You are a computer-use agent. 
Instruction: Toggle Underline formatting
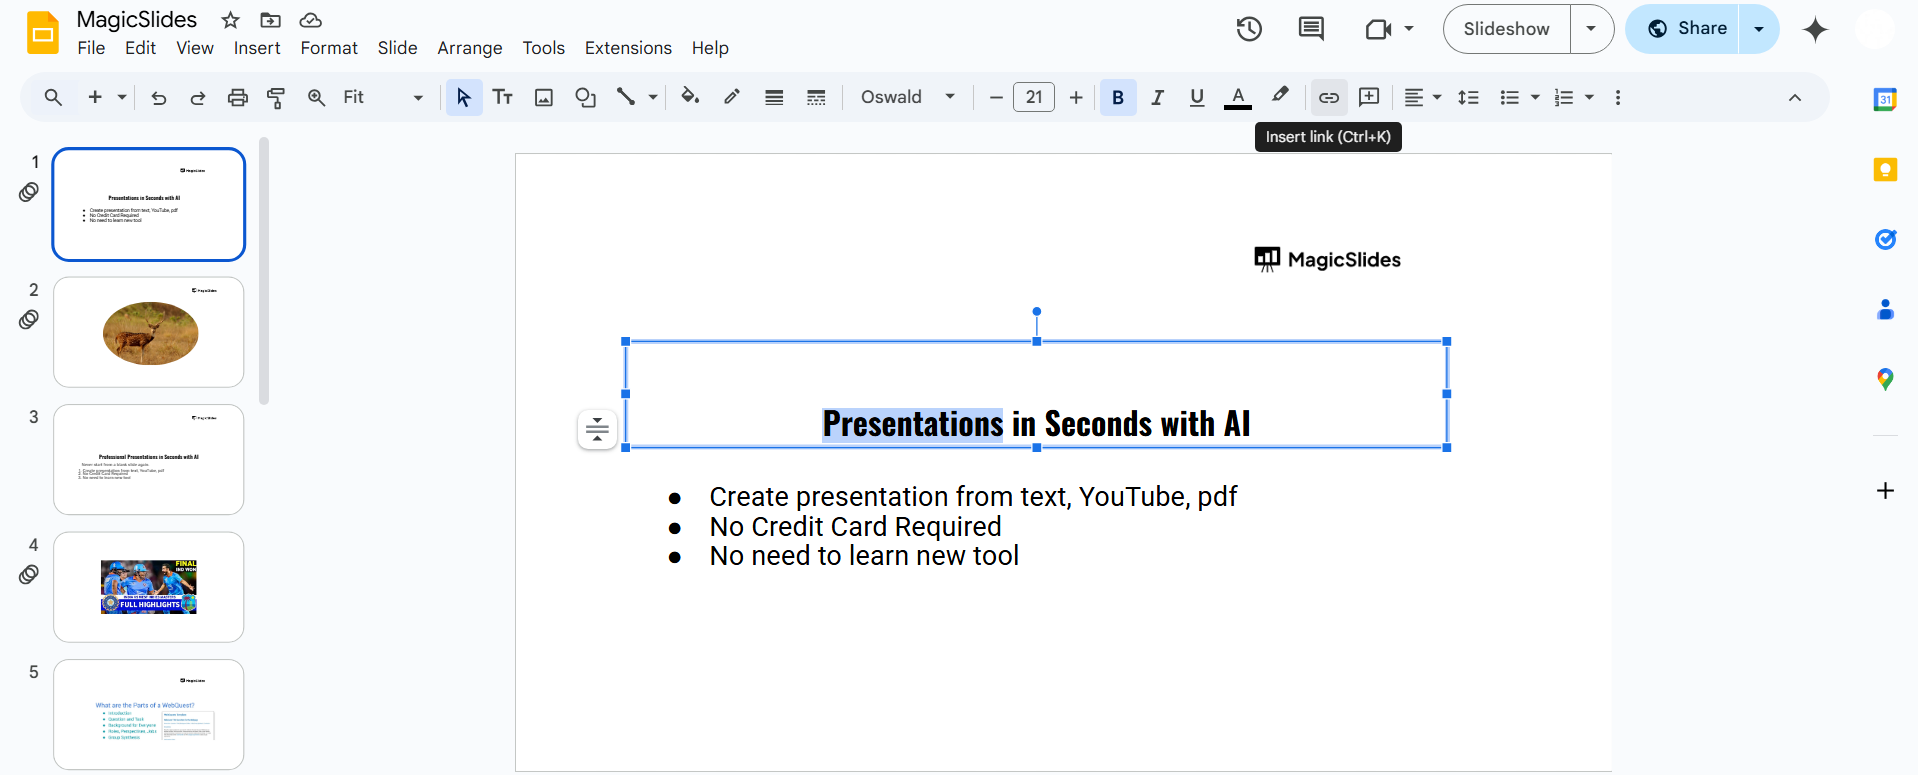[1197, 97]
